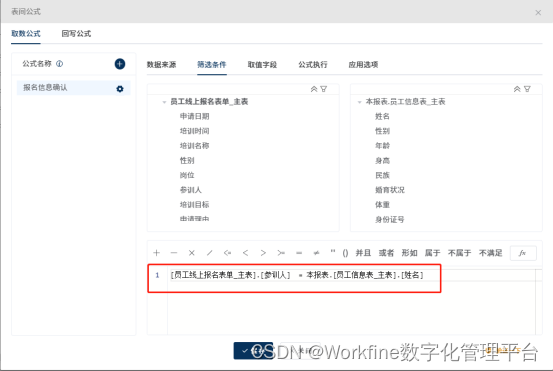Open the 应用选项 tab

tap(363, 65)
